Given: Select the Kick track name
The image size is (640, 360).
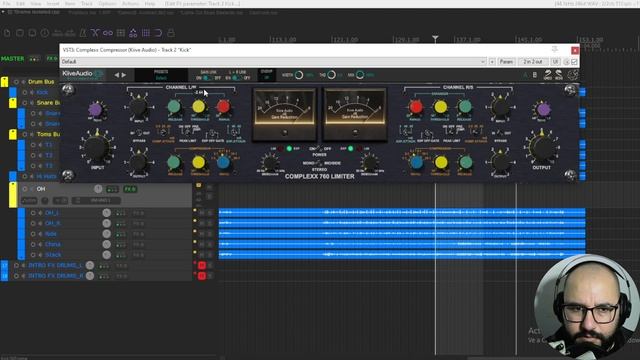Looking at the screenshot, I should click(x=42, y=93).
